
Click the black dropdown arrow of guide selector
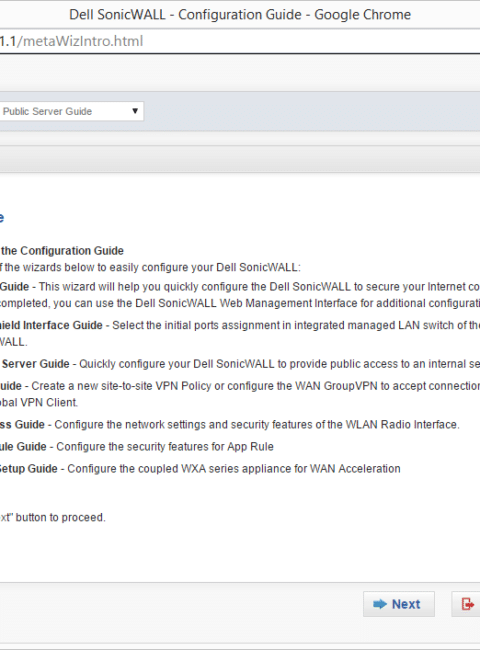pos(135,111)
